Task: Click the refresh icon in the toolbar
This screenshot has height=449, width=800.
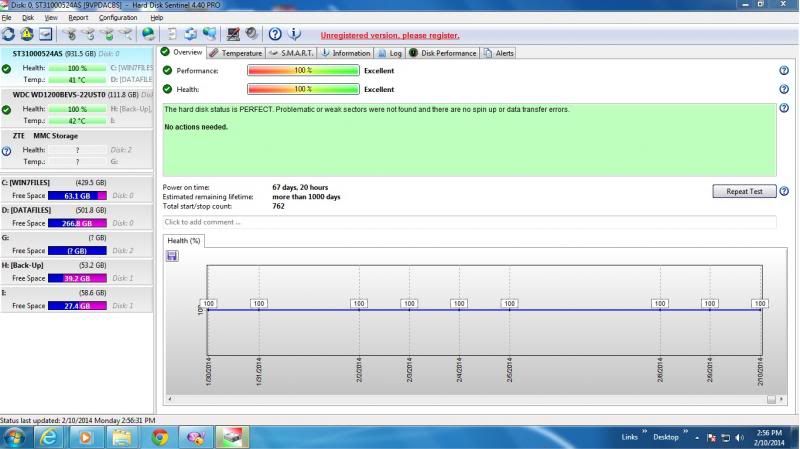Action: pyautogui.click(x=9, y=34)
